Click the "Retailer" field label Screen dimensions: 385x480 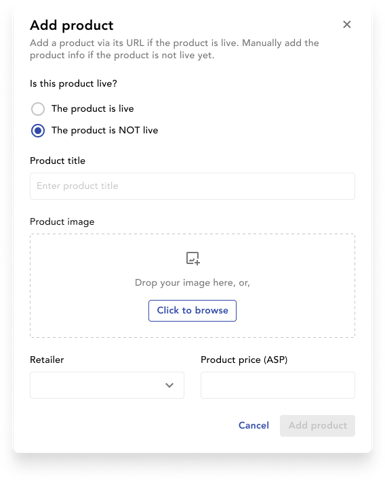(47, 360)
